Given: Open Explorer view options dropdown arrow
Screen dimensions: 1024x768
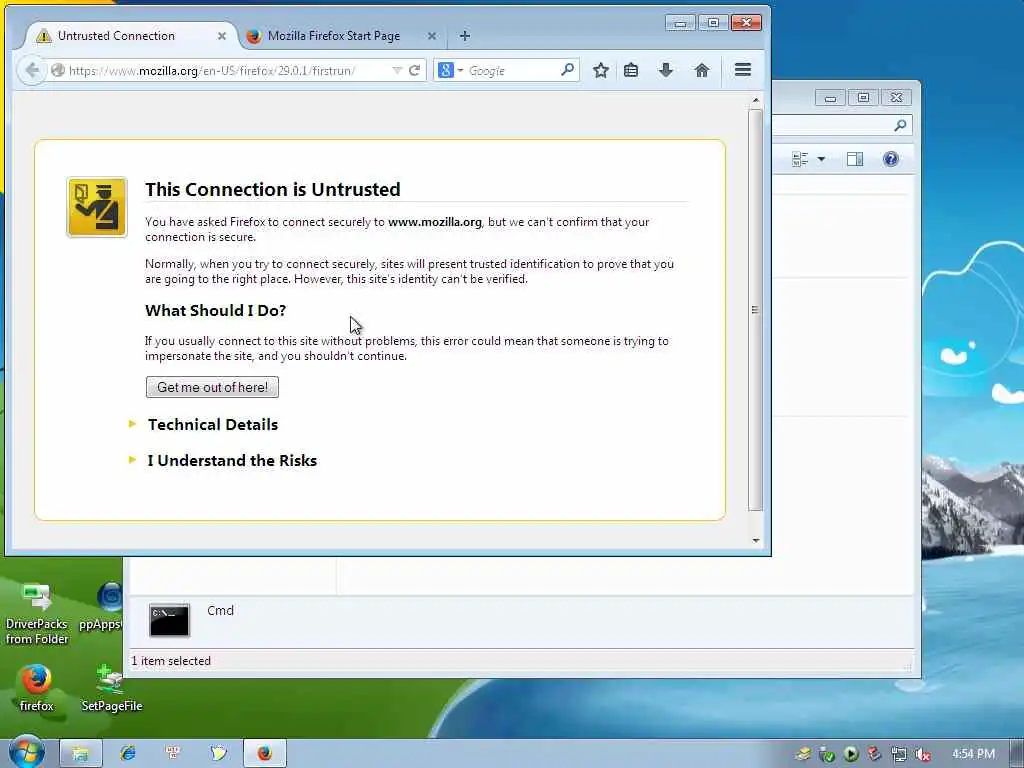Looking at the screenshot, I should click(822, 159).
